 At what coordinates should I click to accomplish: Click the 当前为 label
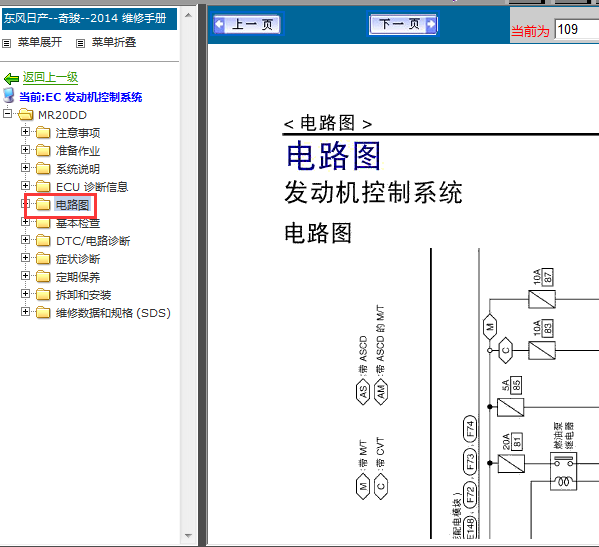(530, 31)
